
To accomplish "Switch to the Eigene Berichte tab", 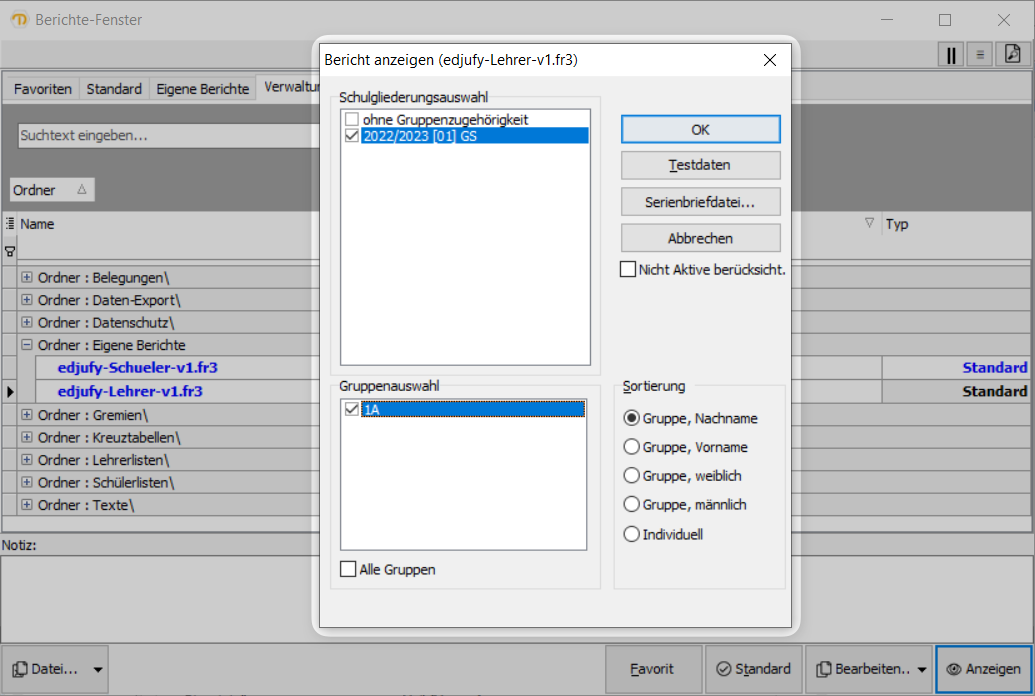I will tap(202, 89).
